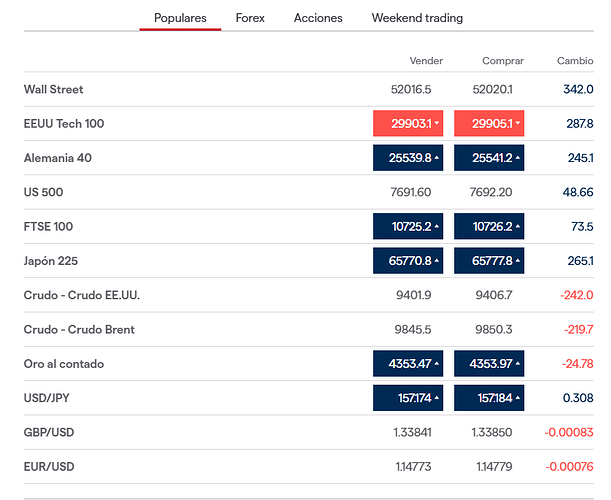Viewport: 611px width, 500px height.
Task: Click Wall Street sell price 52016.5
Action: pos(411,89)
